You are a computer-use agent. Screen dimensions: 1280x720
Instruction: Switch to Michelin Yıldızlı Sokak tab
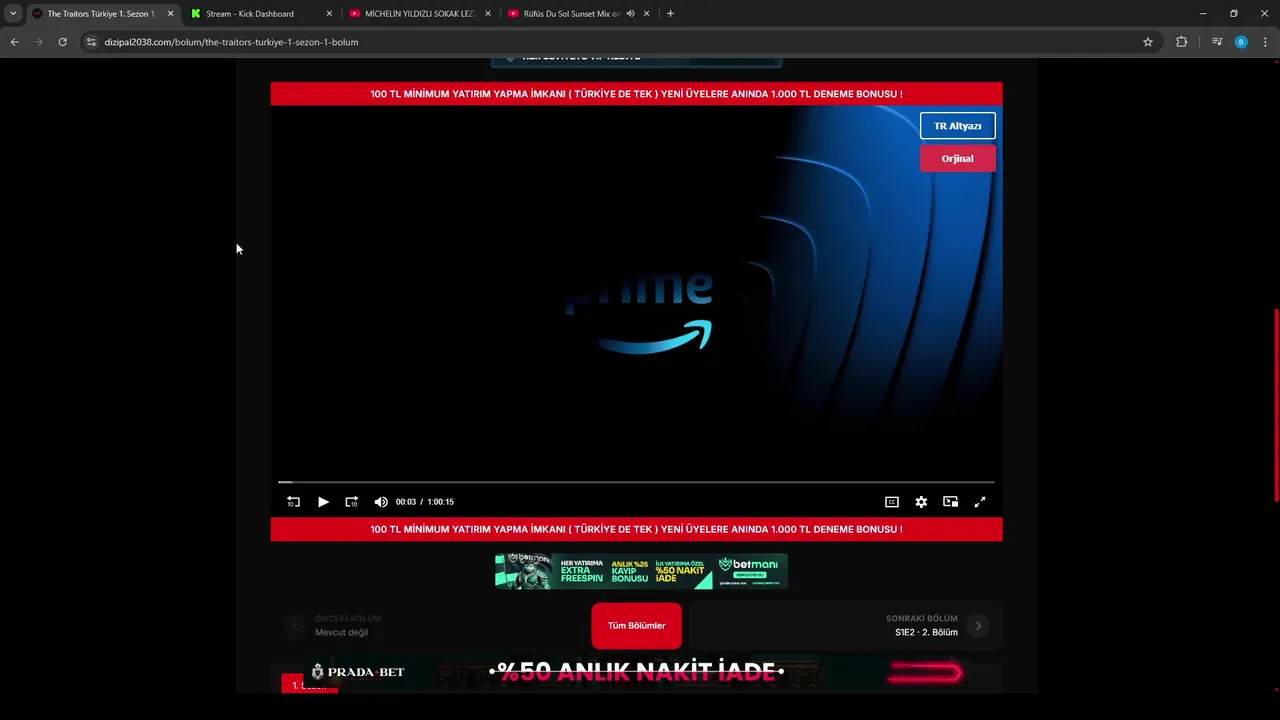click(420, 14)
